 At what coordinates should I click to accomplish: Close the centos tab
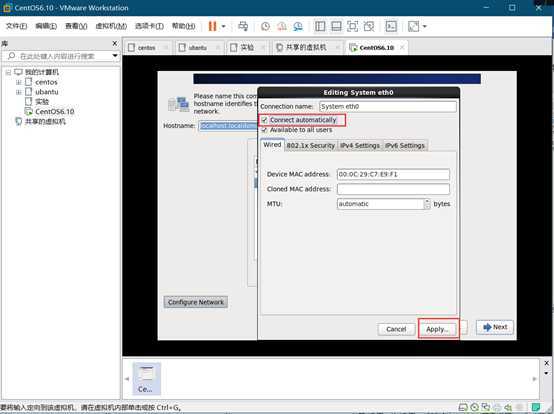point(166,47)
